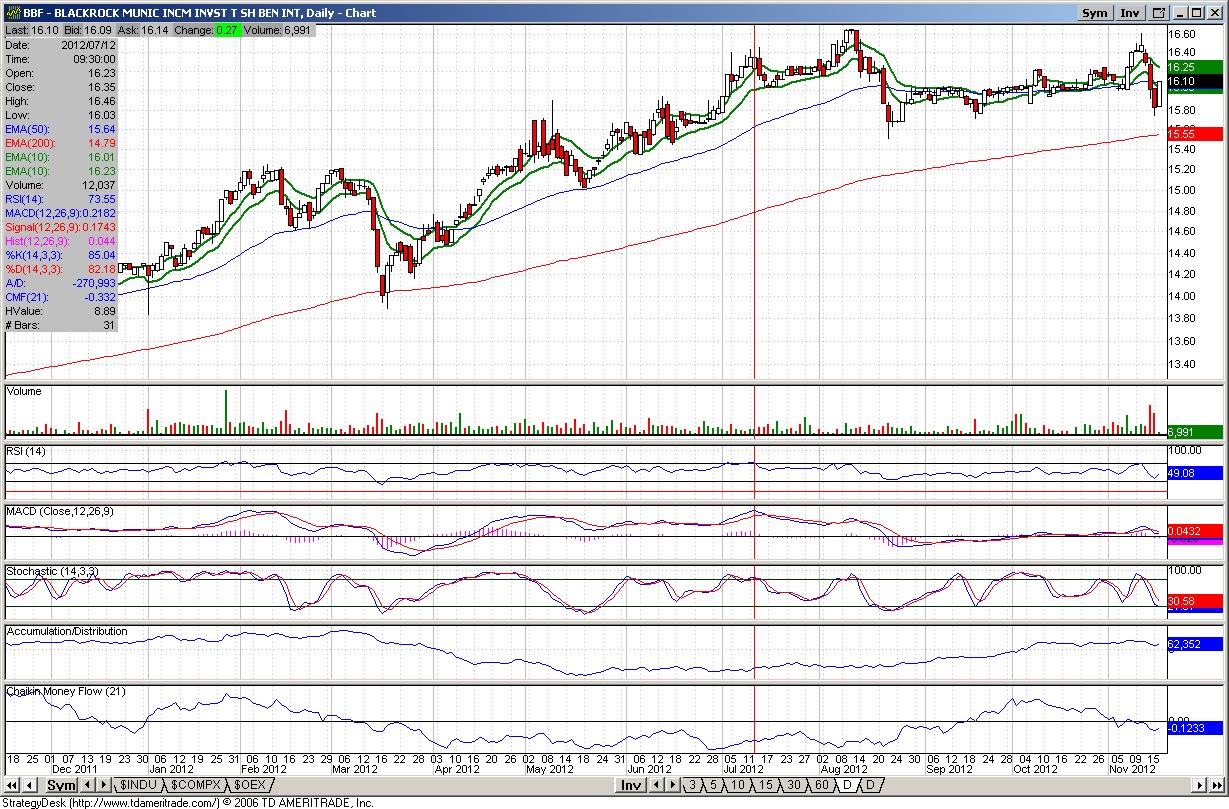Click the Accumulation/Distribution panel title
1229x809 pixels.
[67, 631]
